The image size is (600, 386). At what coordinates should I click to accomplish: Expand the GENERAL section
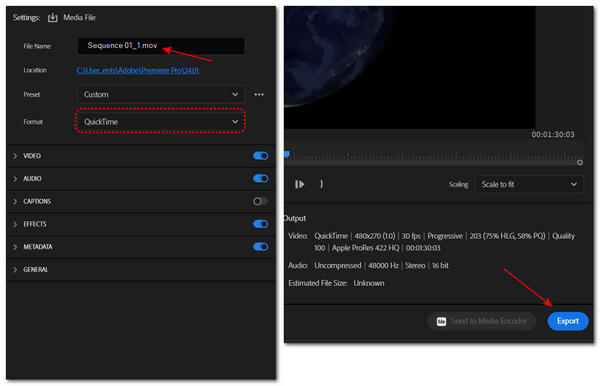[x=15, y=270]
